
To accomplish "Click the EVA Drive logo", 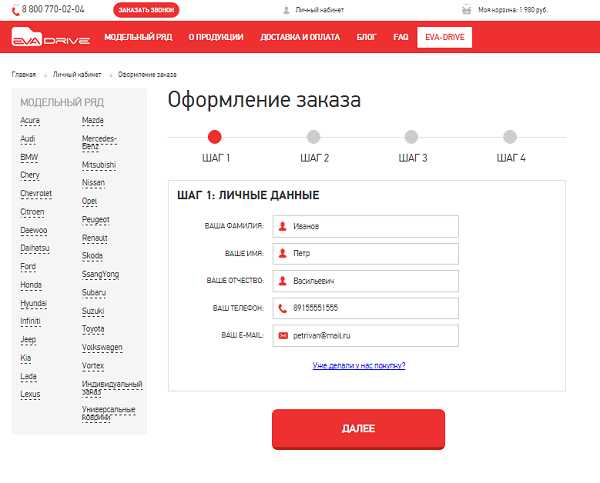I will pyautogui.click(x=50, y=38).
